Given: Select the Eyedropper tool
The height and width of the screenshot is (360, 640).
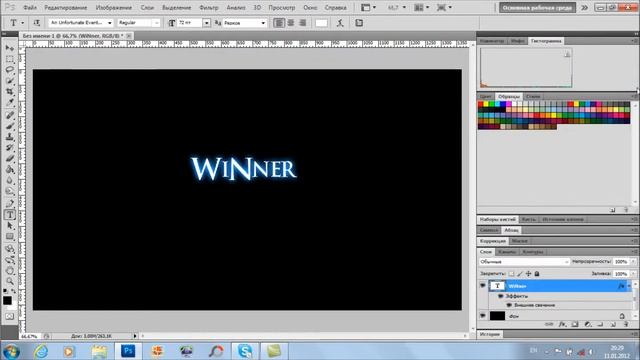Looking at the screenshot, I should [10, 103].
